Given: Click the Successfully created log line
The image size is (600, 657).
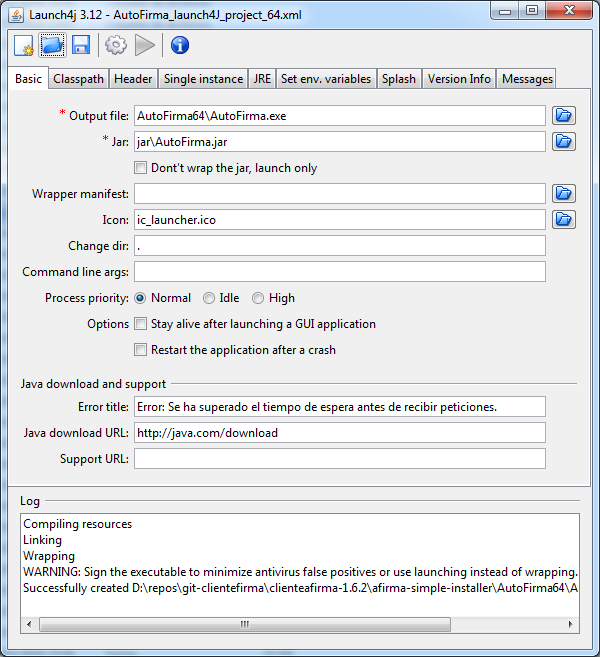Looking at the screenshot, I should coord(300,588).
